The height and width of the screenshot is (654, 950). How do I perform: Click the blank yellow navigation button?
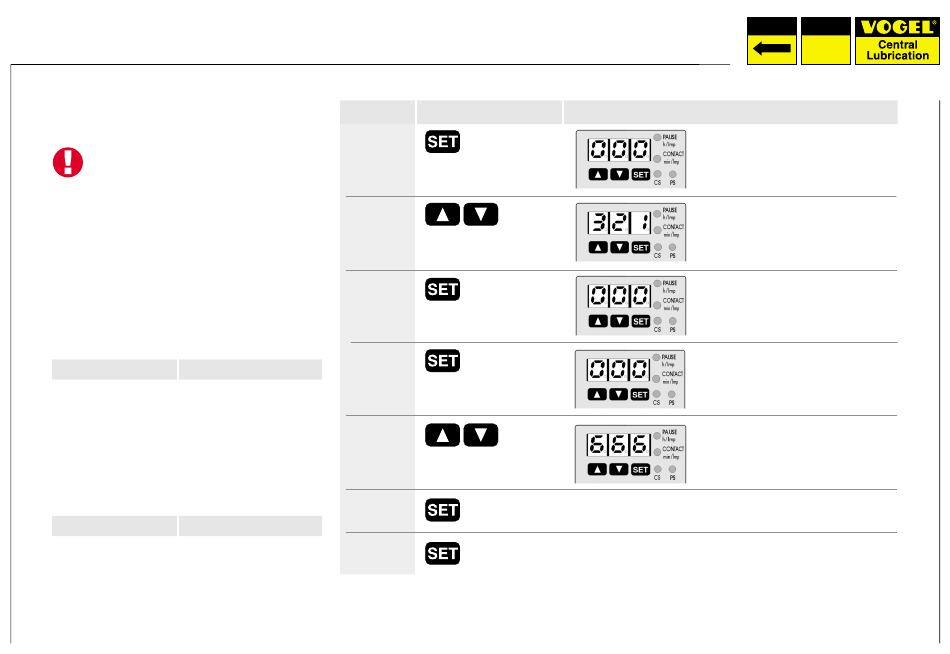[825, 41]
